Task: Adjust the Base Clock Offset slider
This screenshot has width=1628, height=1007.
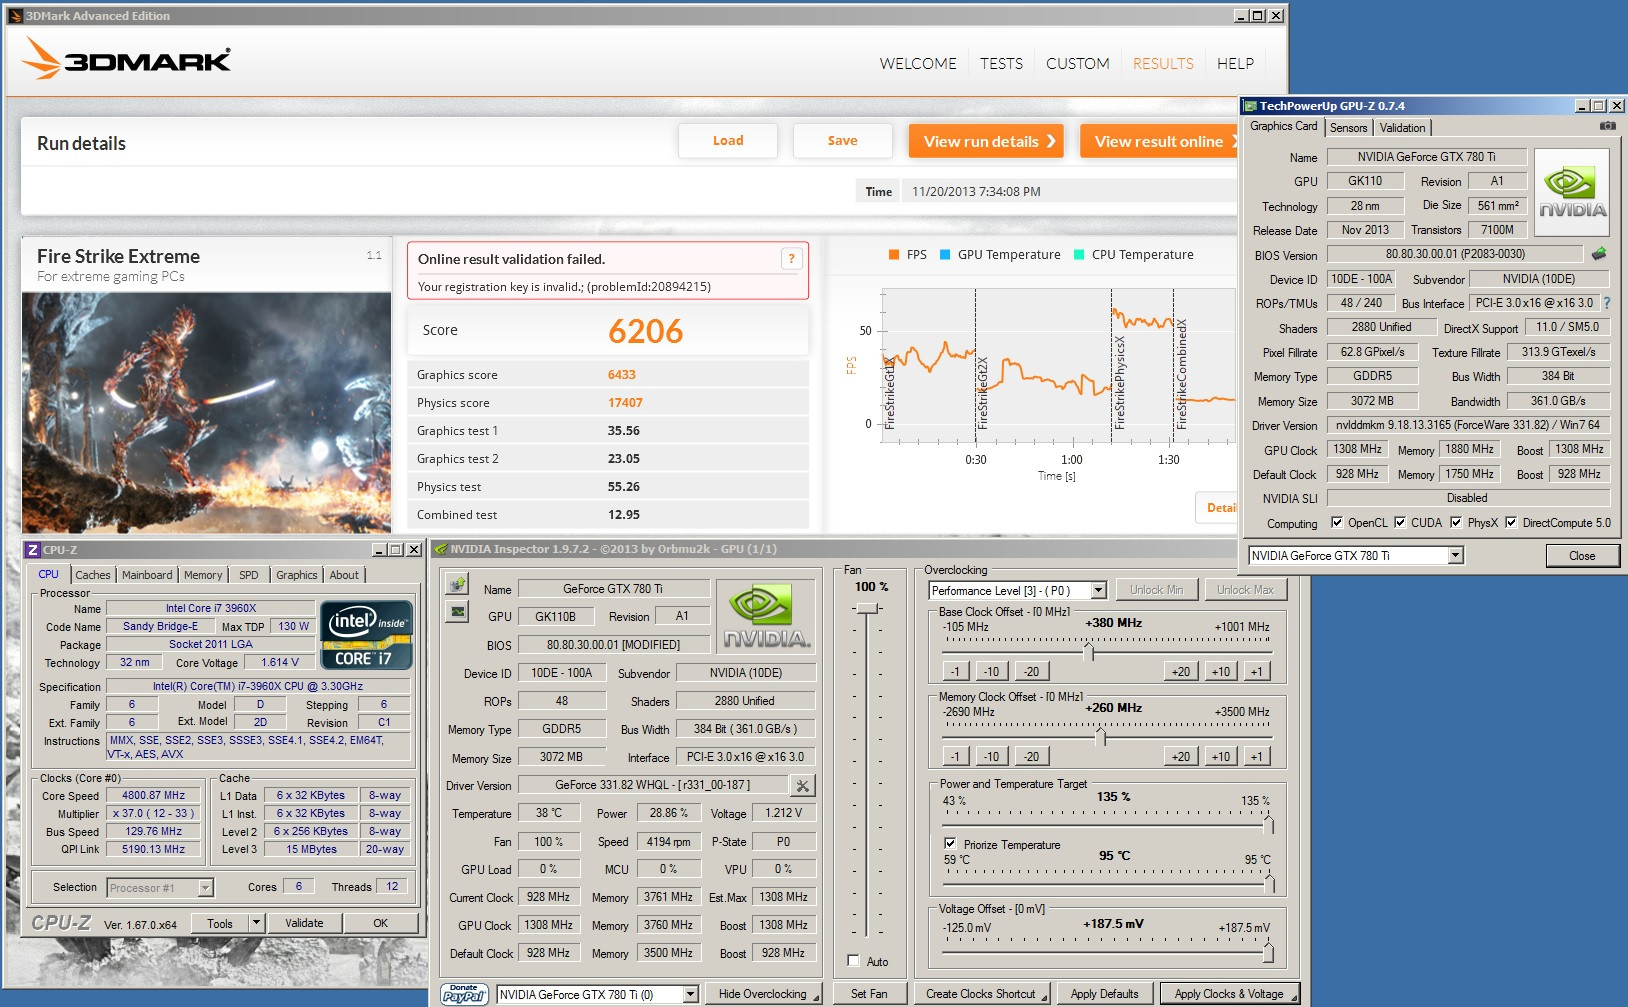Action: point(1089,652)
